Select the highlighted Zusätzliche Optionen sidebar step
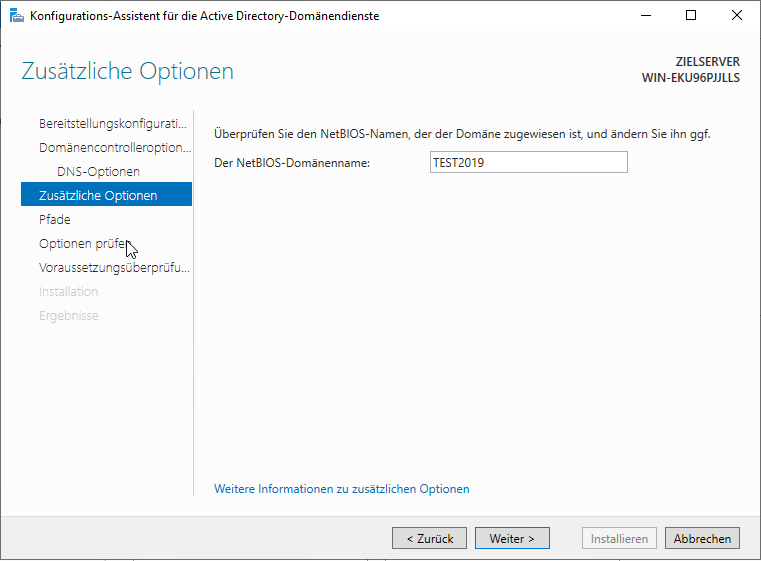This screenshot has width=761, height=561. click(x=106, y=194)
